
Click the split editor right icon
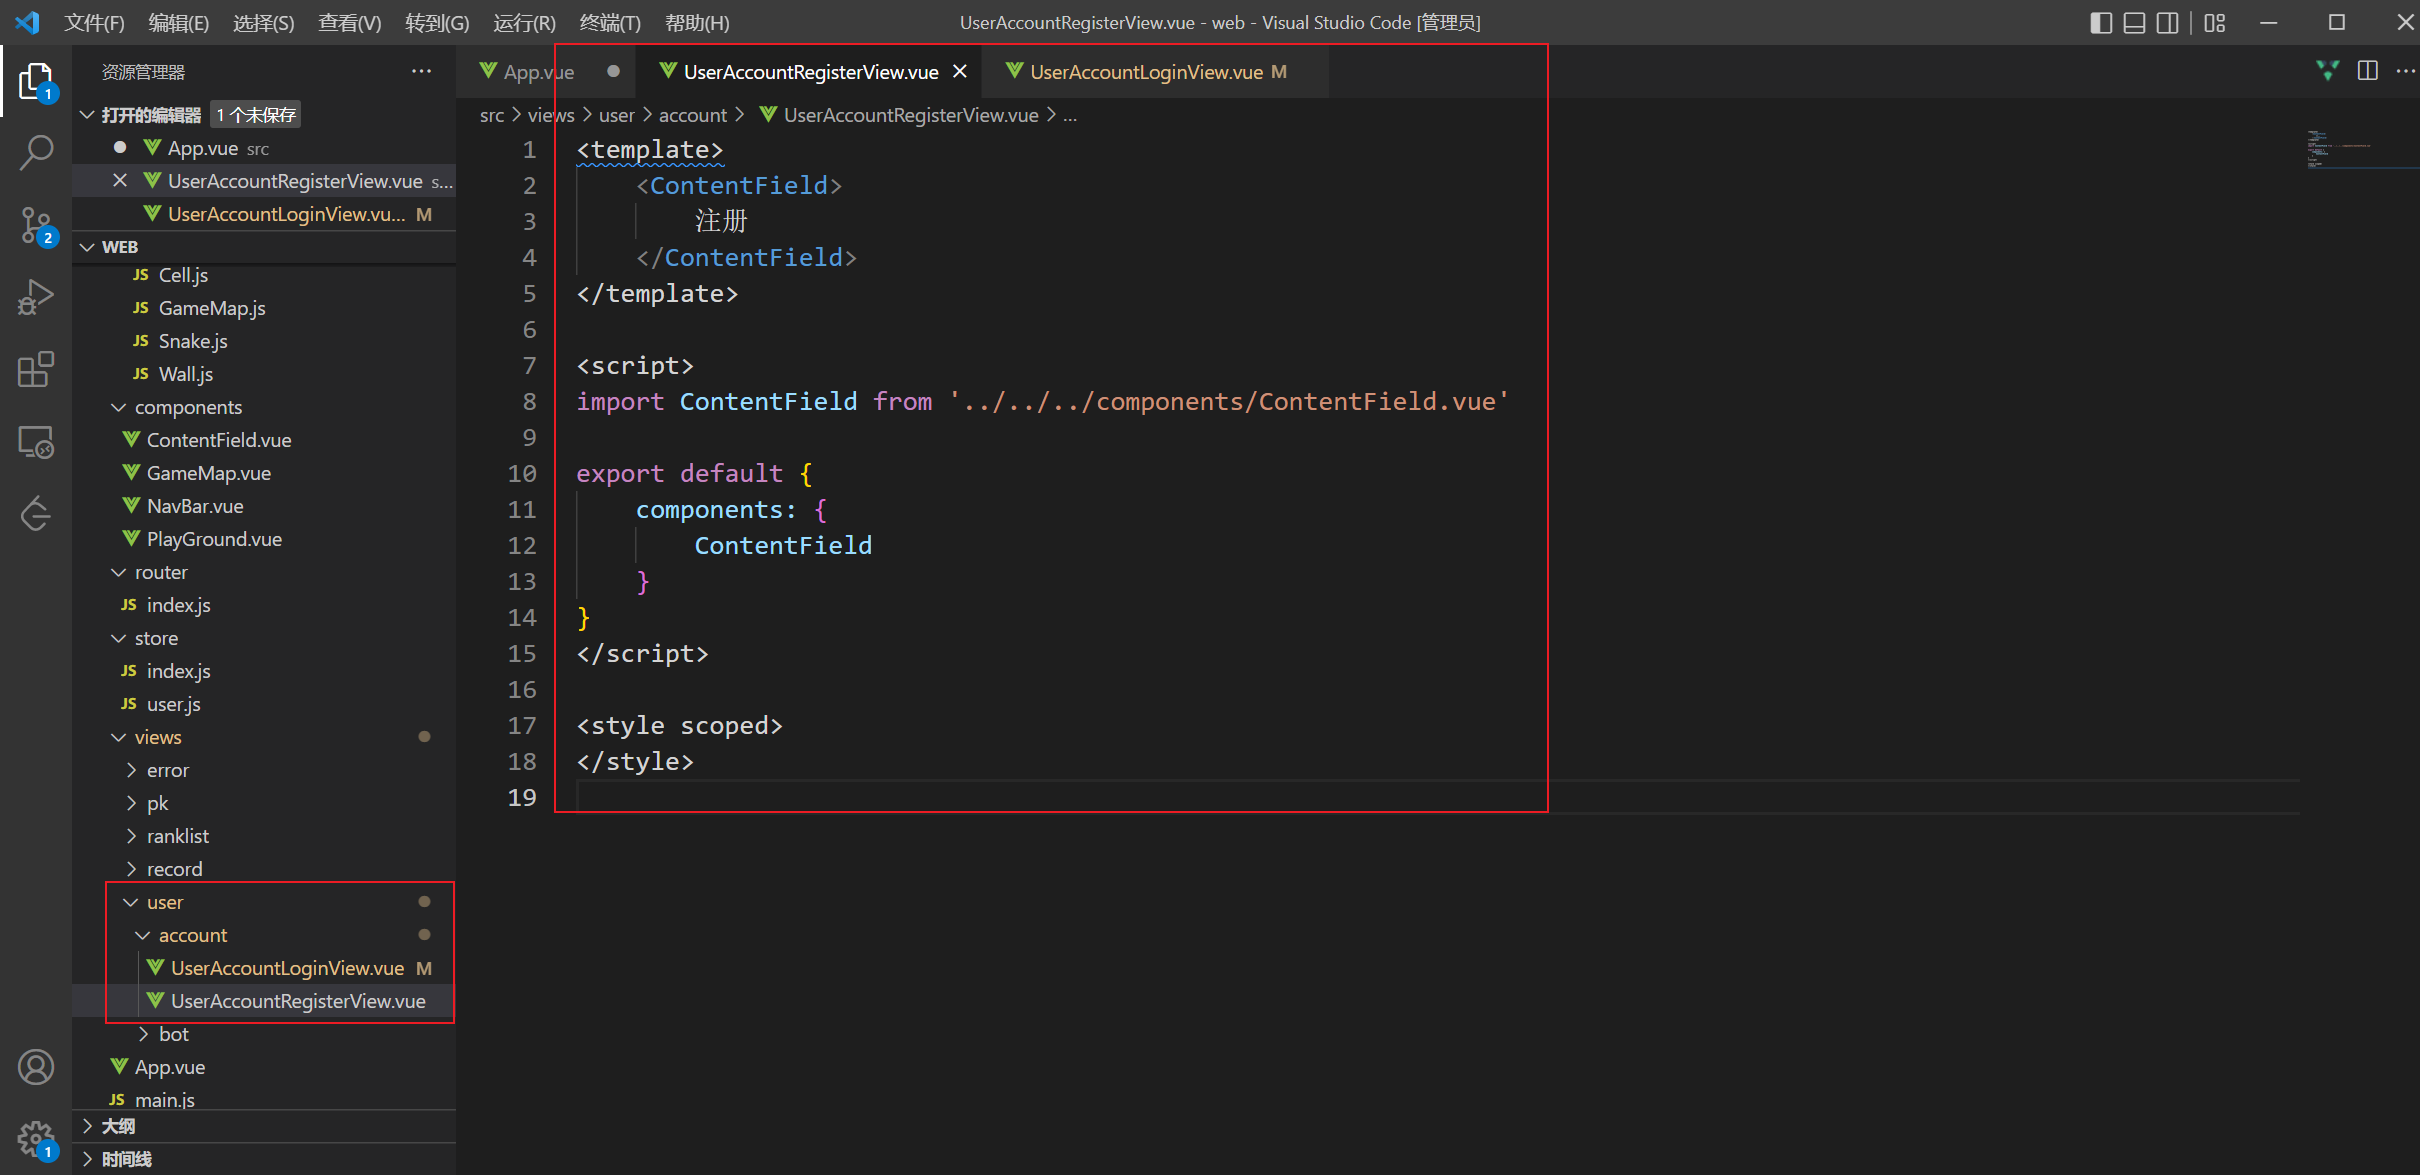coord(2367,71)
